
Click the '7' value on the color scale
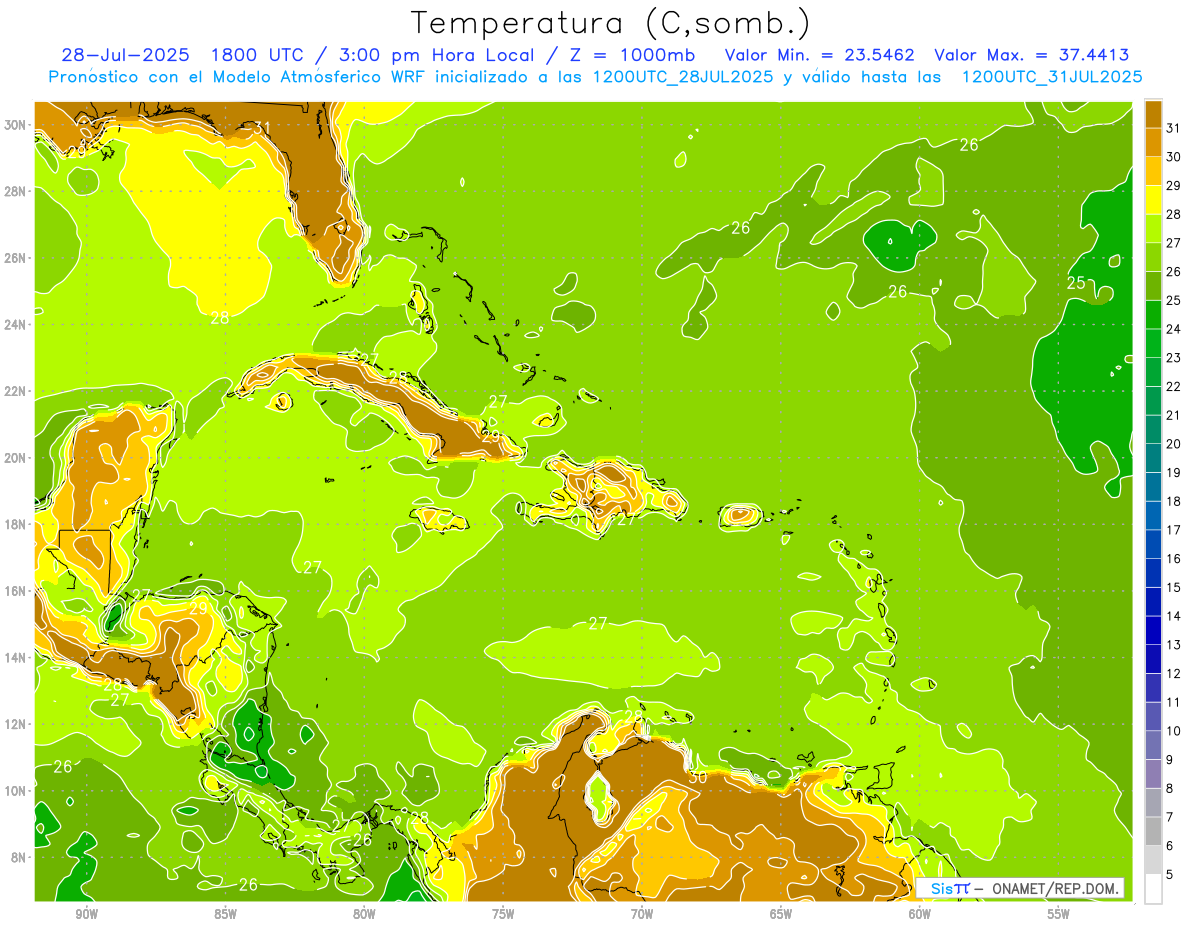click(1170, 817)
